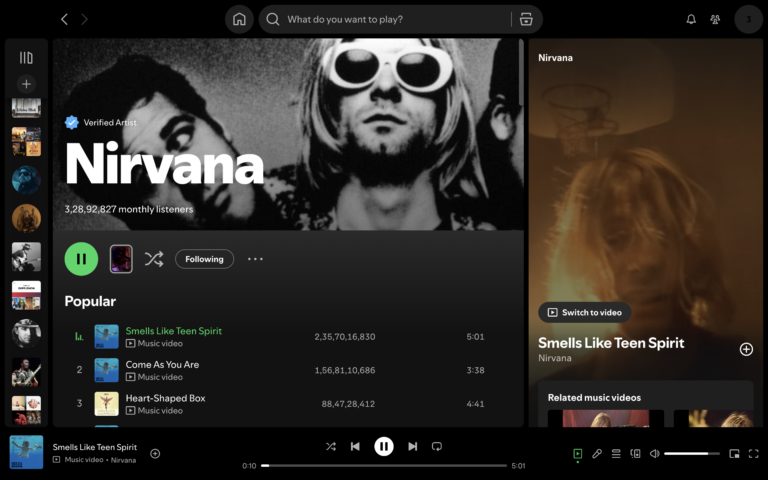
Task: Collapse Your Library sidebar
Action: 26,58
